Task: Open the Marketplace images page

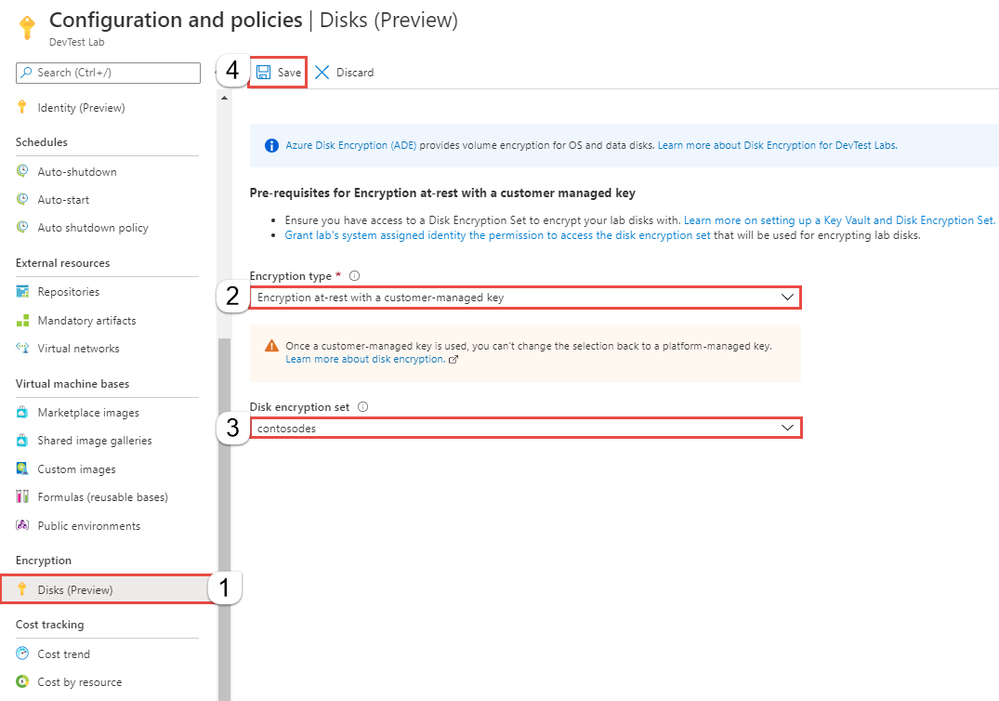Action: tap(88, 412)
